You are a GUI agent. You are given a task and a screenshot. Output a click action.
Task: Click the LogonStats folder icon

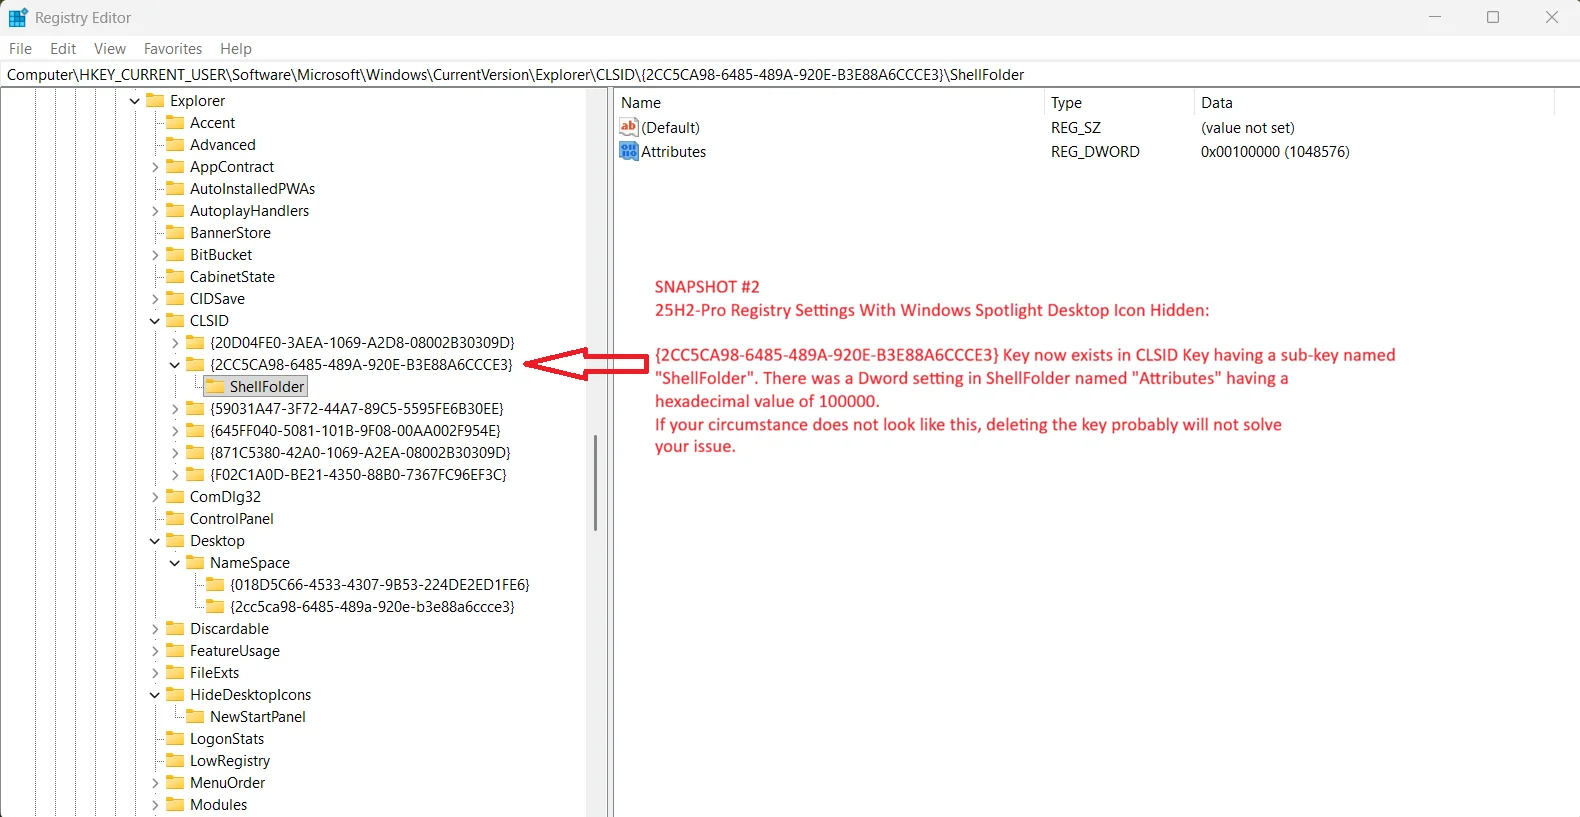pos(175,738)
